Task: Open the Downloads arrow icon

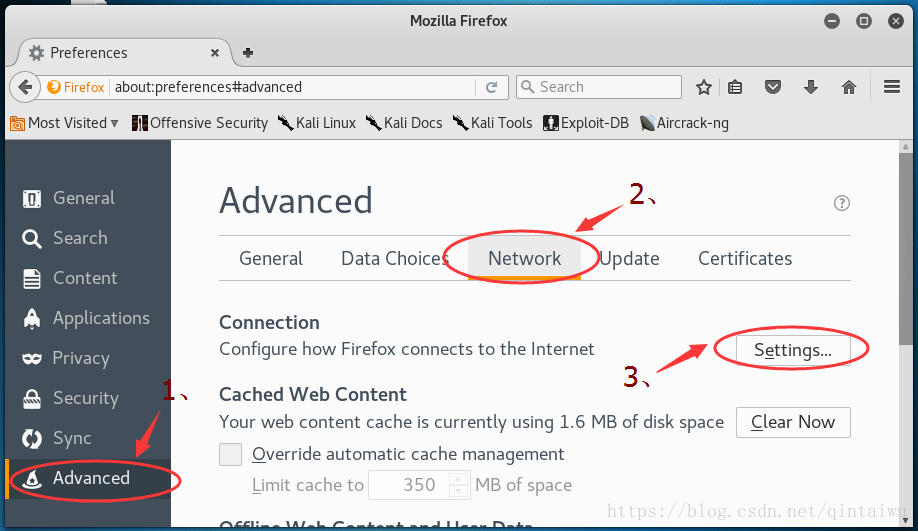Action: (x=811, y=87)
